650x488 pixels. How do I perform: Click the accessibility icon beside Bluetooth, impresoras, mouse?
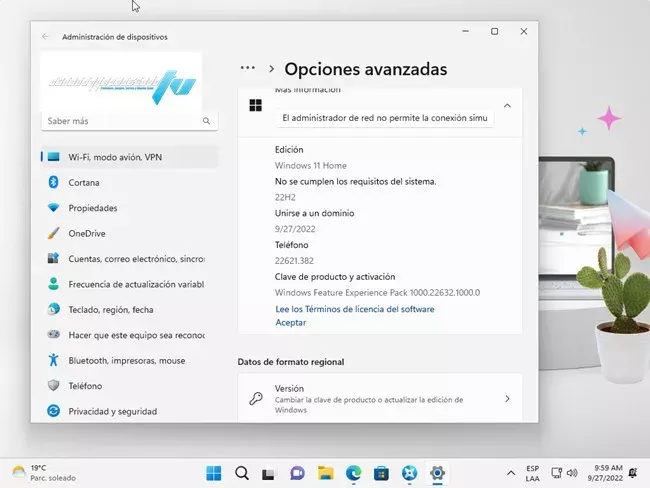(53, 359)
